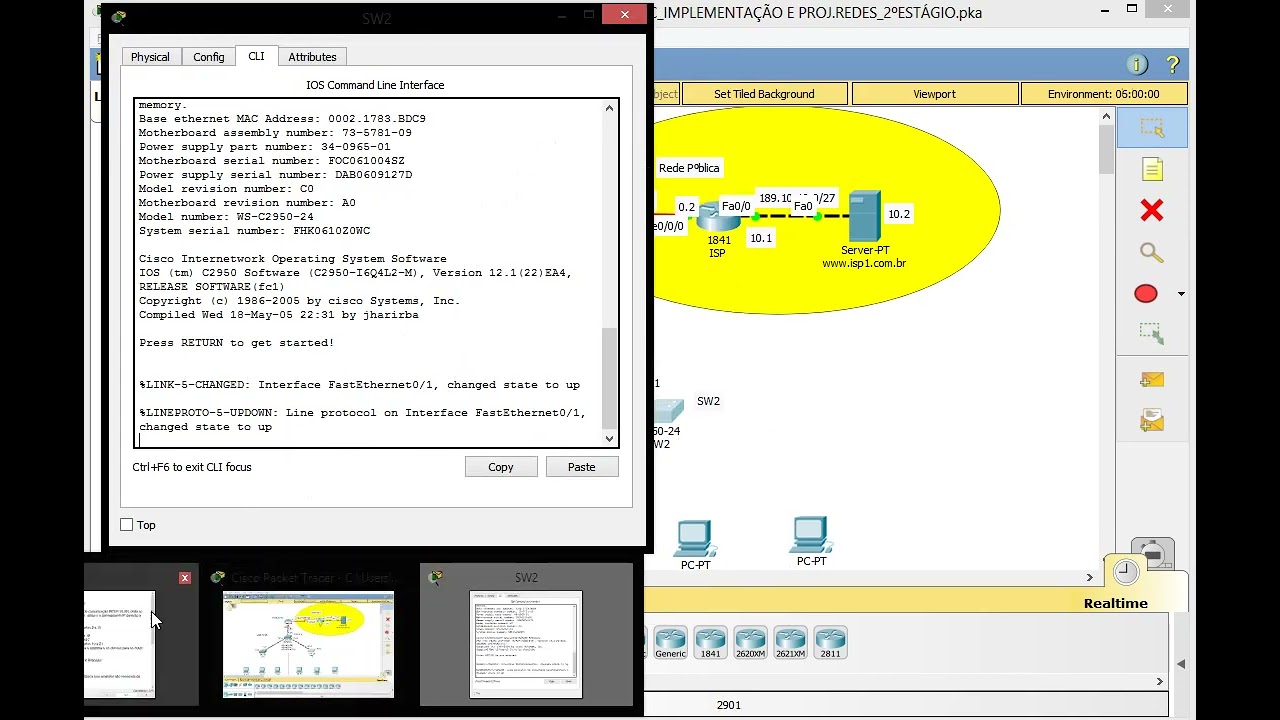Click the 2901 device name label
This screenshot has width=1280, height=720.
coord(729,705)
